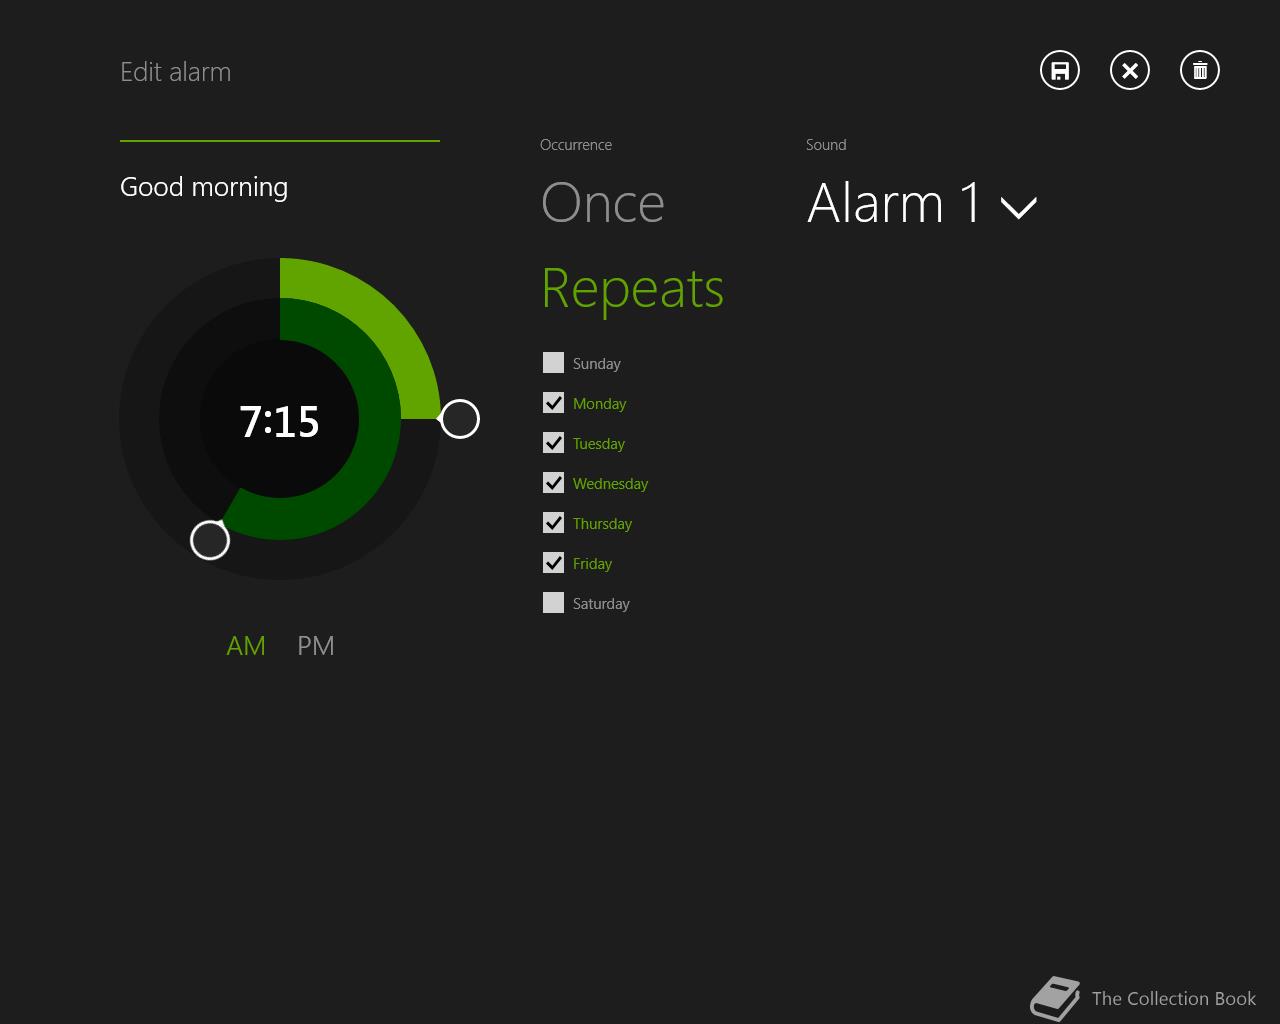
Task: Uncheck the Wednesday checkbox
Action: coord(553,483)
